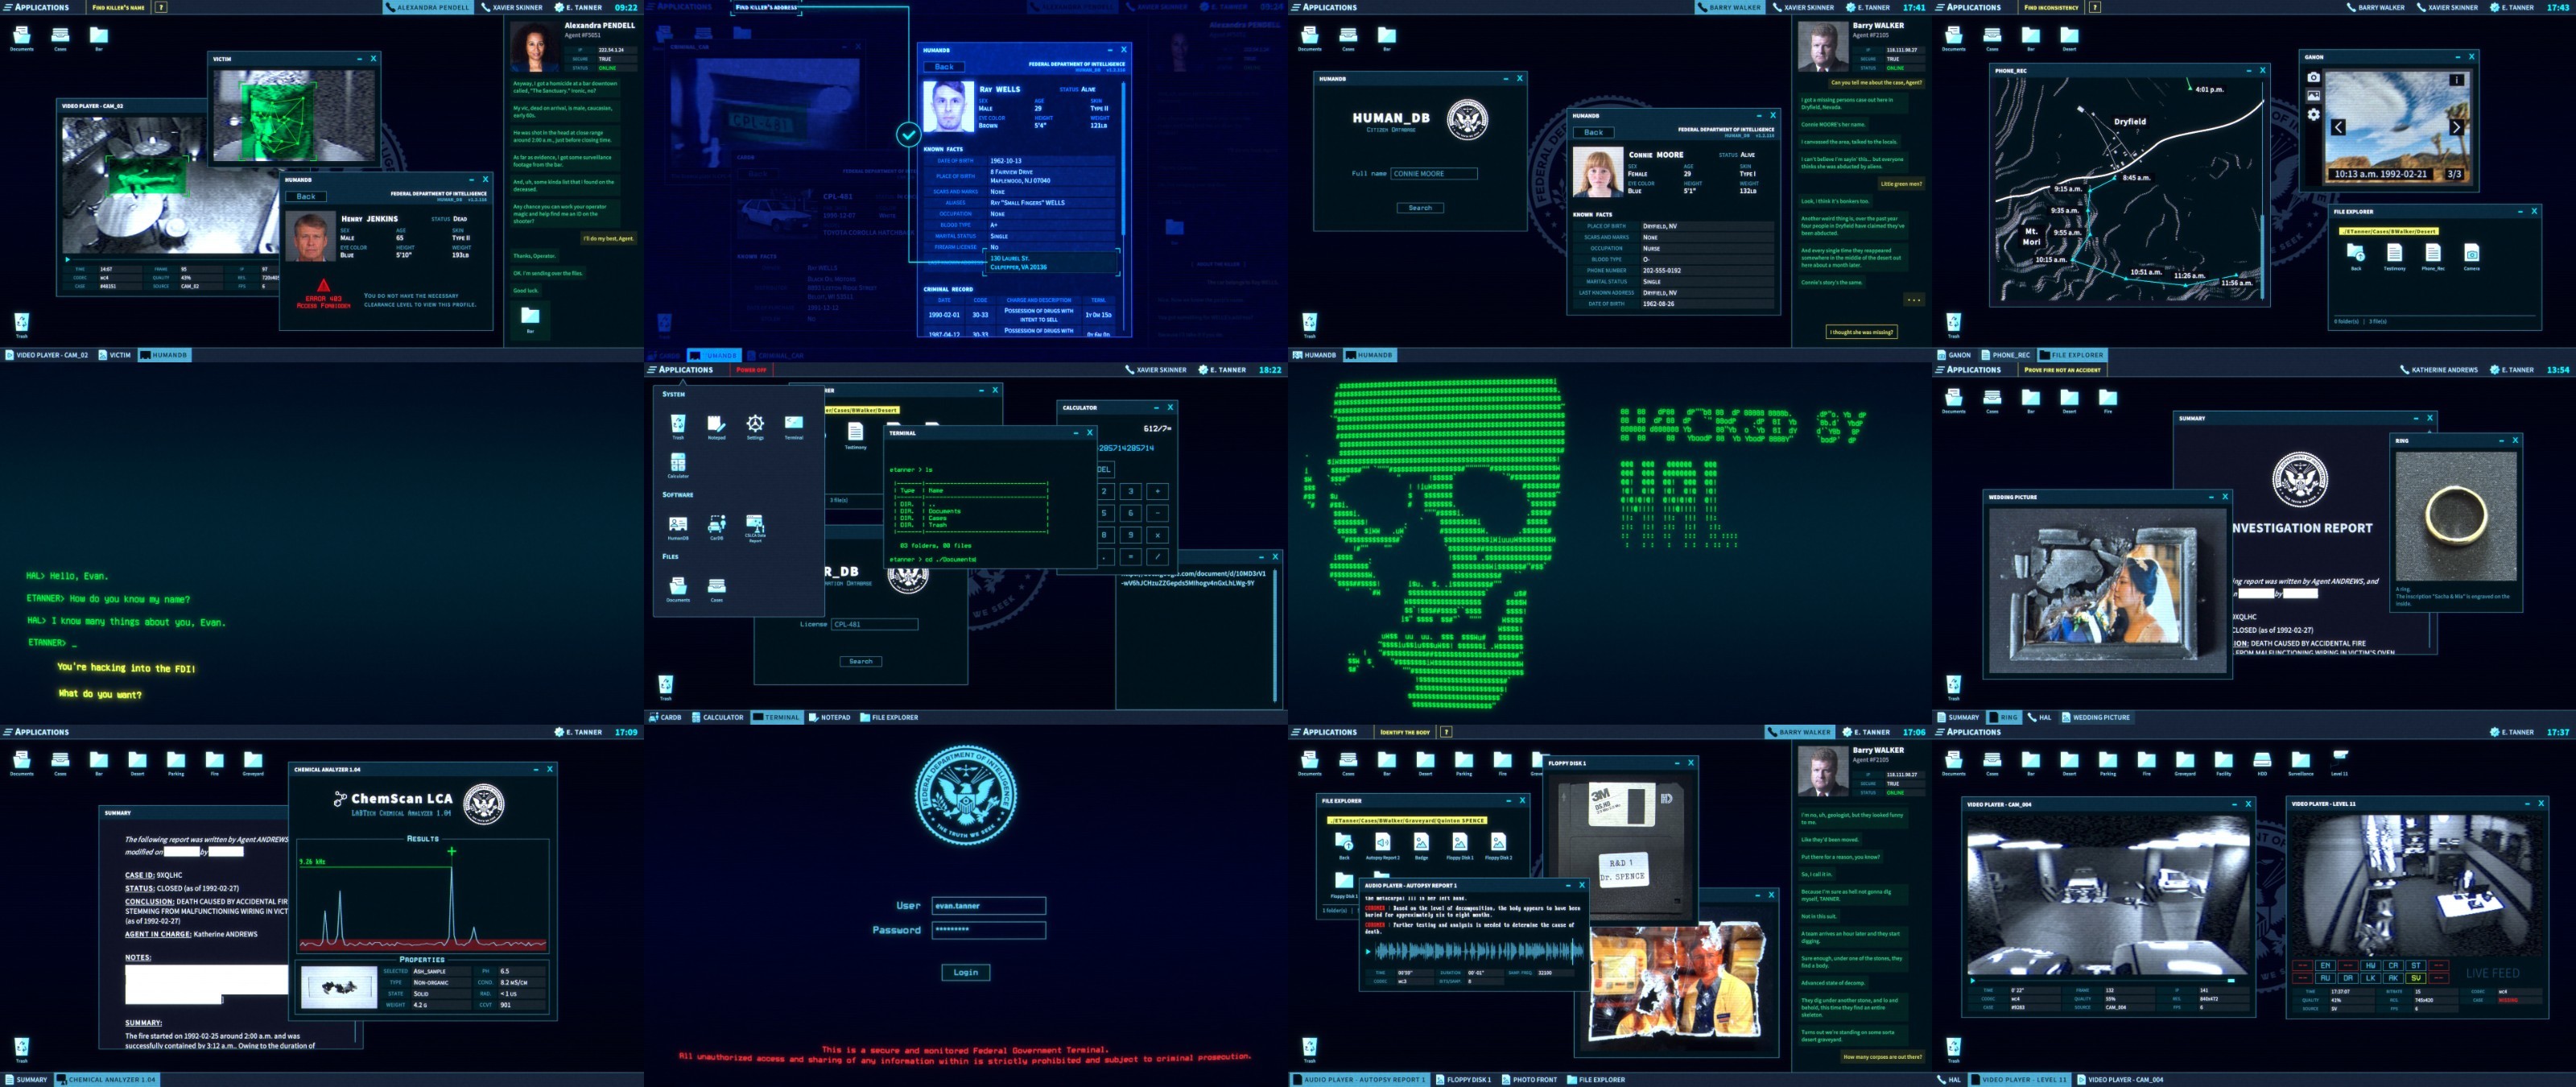The width and height of the screenshot is (2576, 1087).
Task: Click the red Power Off button
Action: click(x=751, y=370)
